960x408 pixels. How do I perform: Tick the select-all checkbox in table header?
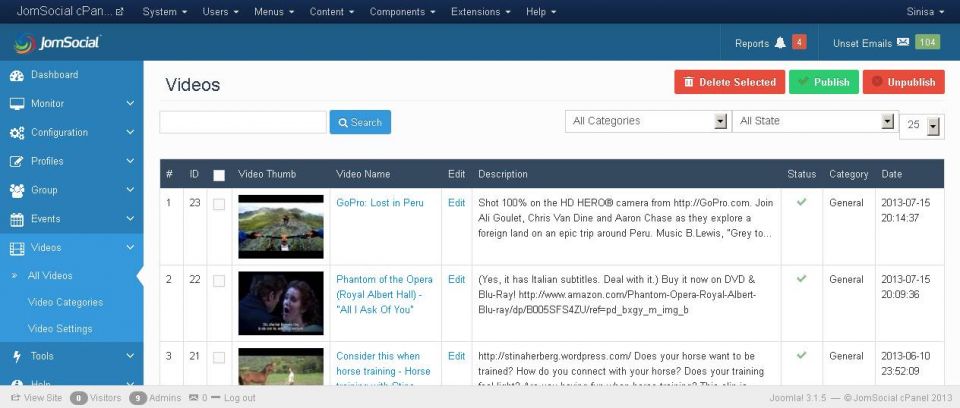tap(219, 175)
